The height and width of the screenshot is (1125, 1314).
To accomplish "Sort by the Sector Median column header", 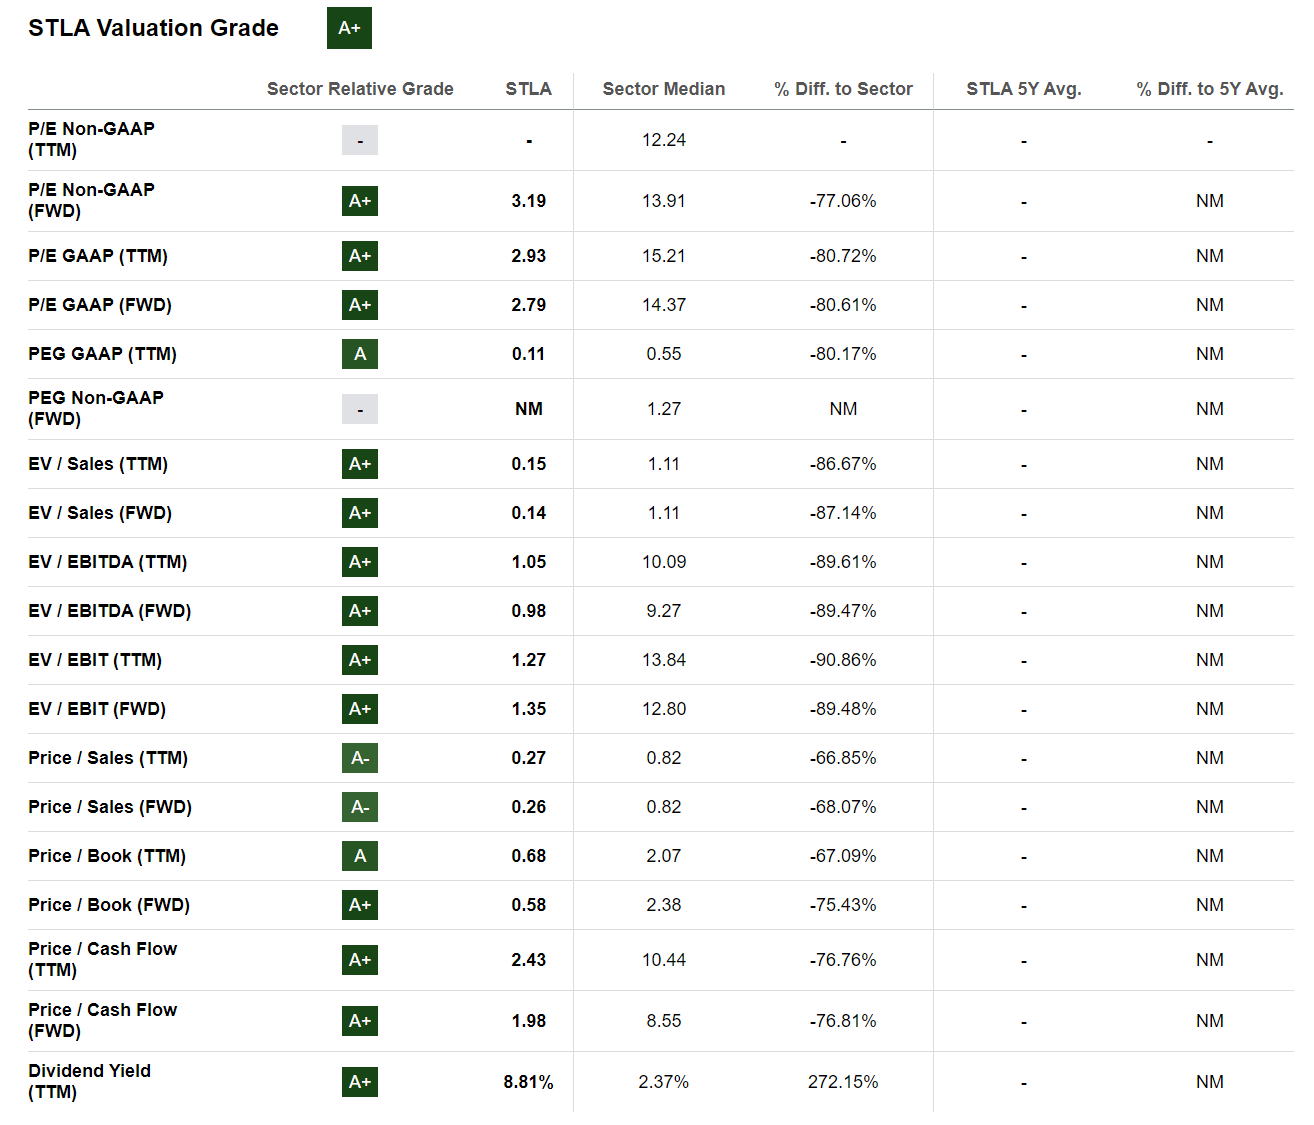I will (x=663, y=89).
